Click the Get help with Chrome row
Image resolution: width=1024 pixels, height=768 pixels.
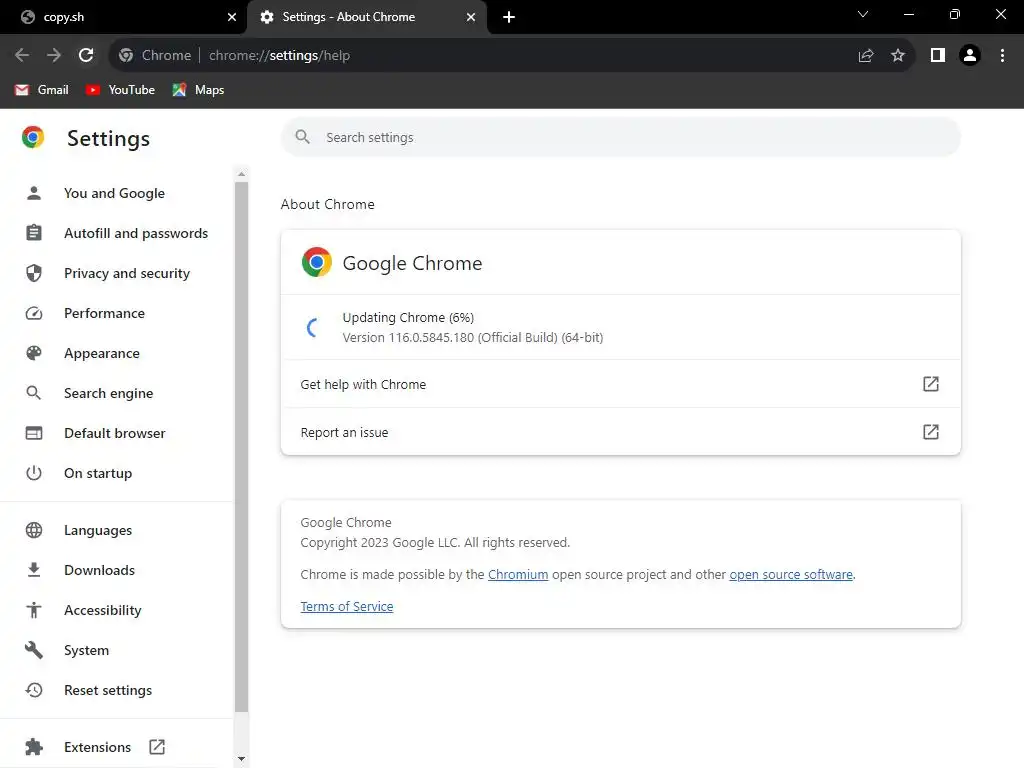(620, 384)
